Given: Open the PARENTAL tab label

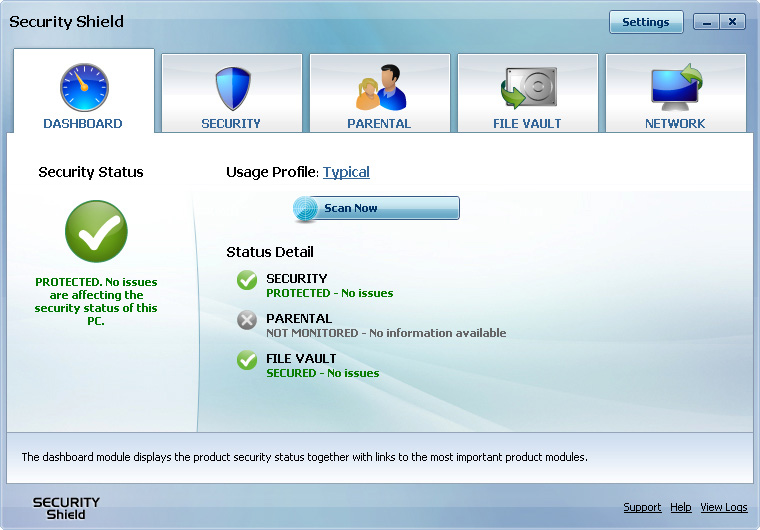Looking at the screenshot, I should [379, 124].
